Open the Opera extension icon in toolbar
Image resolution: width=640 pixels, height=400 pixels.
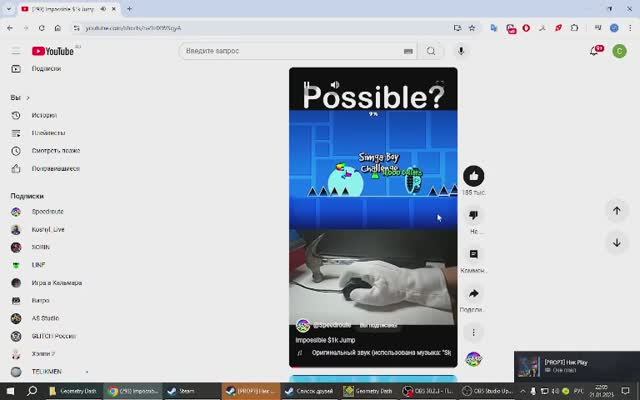click(526, 28)
